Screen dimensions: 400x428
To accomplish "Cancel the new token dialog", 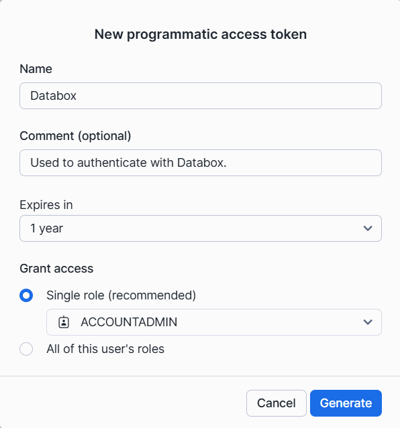I will pyautogui.click(x=276, y=403).
